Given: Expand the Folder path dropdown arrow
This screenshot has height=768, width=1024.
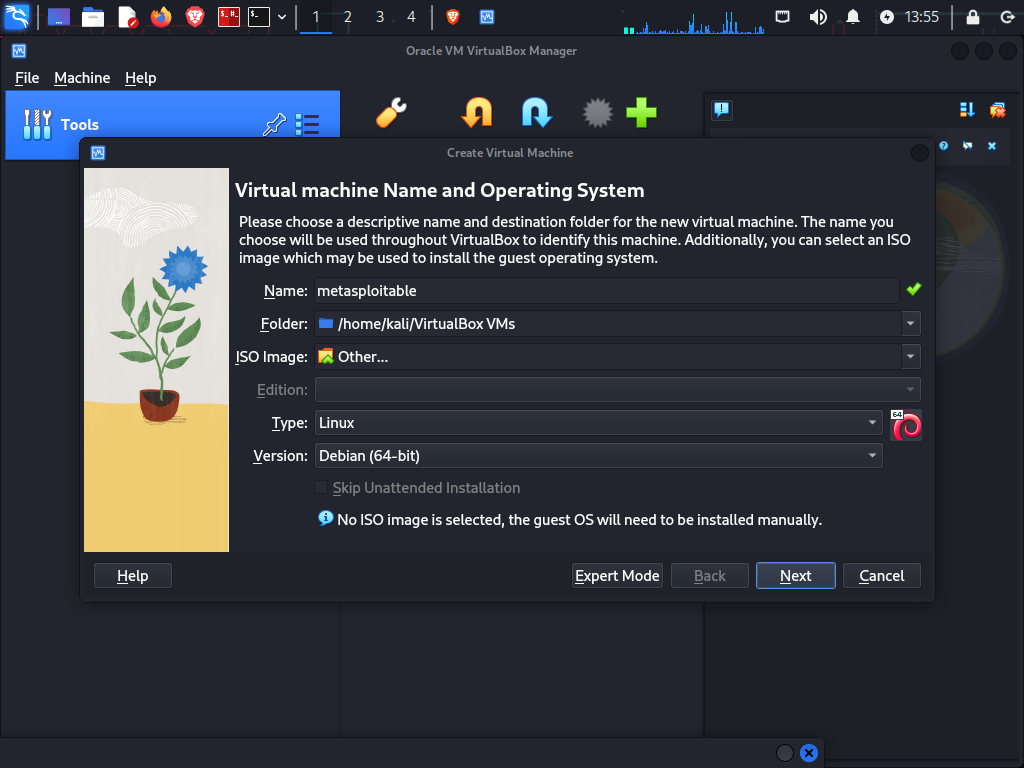Looking at the screenshot, I should click(x=910, y=324).
